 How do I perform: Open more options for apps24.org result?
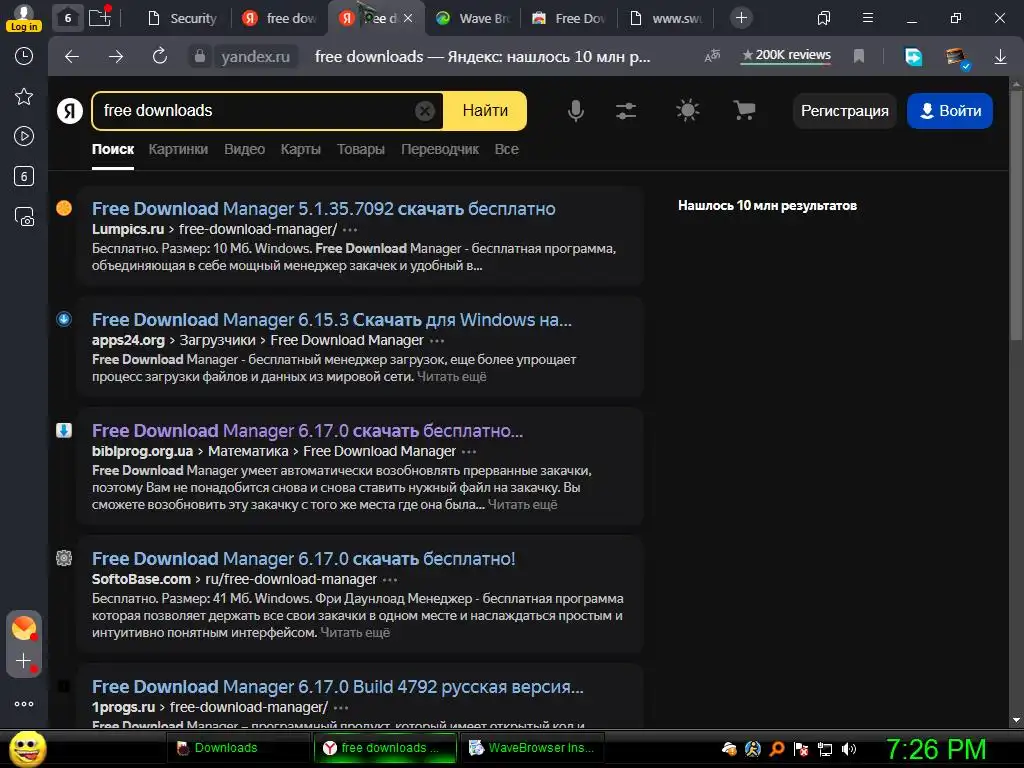tap(437, 341)
